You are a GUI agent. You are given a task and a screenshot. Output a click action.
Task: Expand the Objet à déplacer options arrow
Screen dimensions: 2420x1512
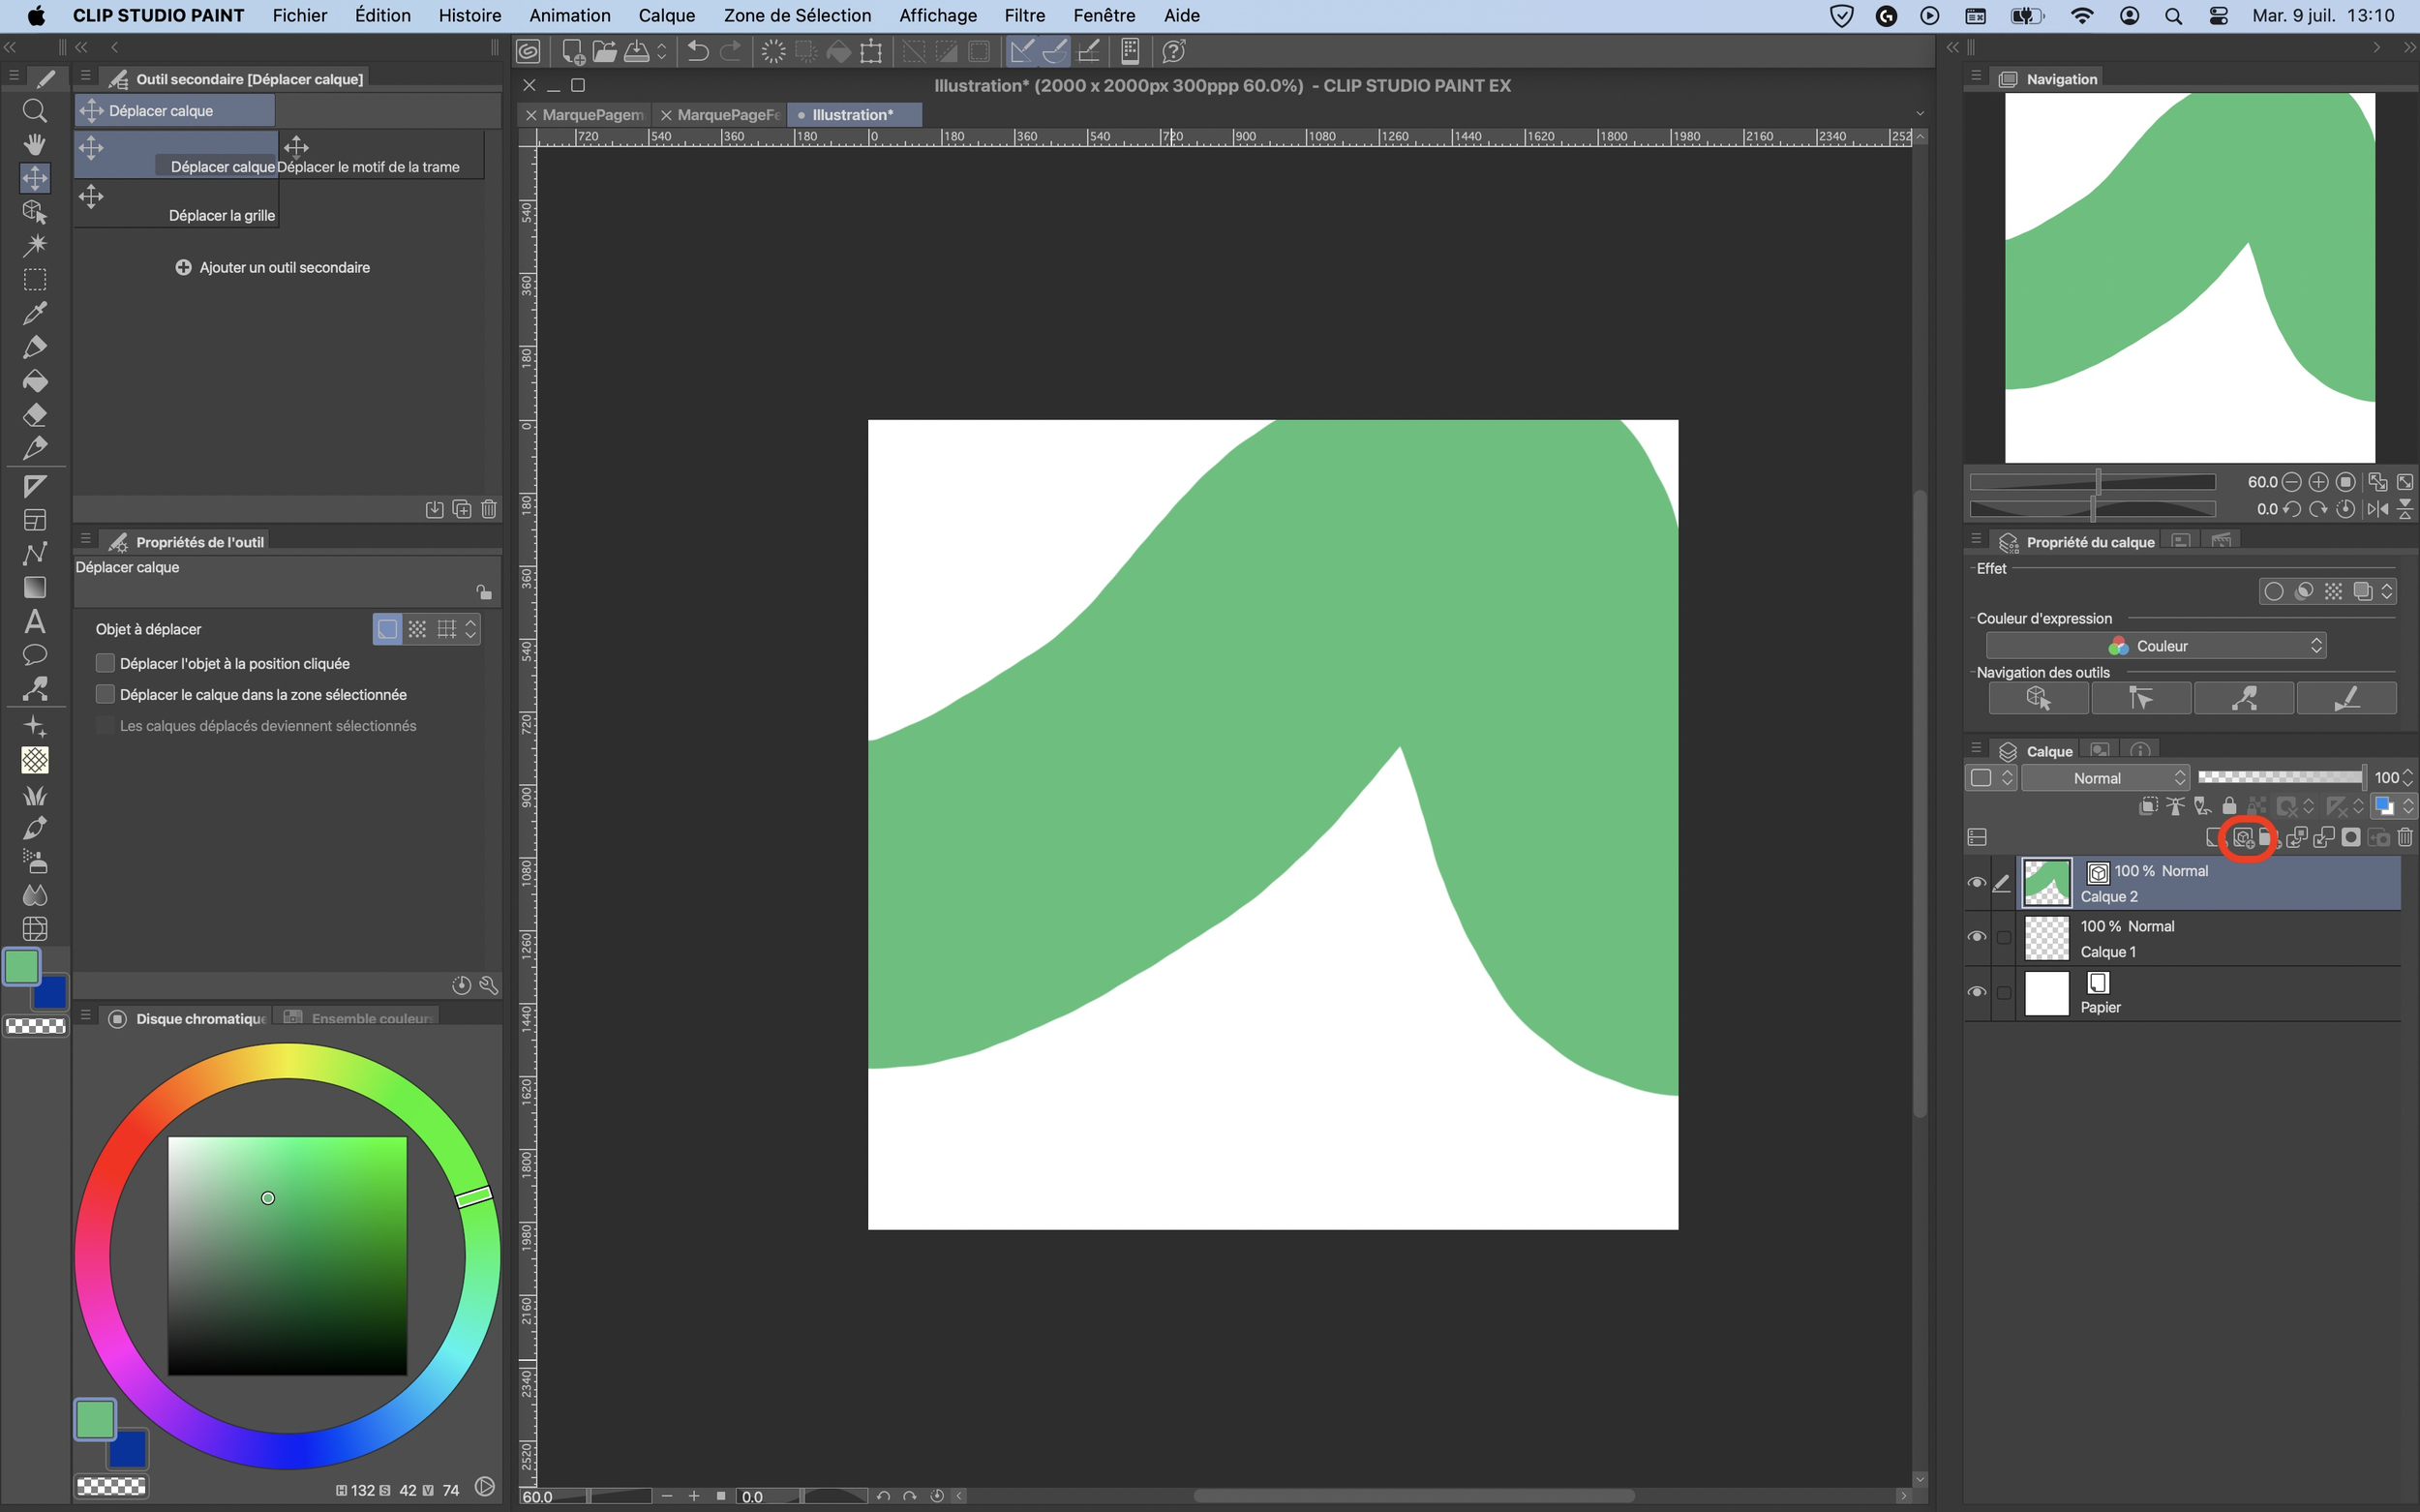pyautogui.click(x=471, y=629)
